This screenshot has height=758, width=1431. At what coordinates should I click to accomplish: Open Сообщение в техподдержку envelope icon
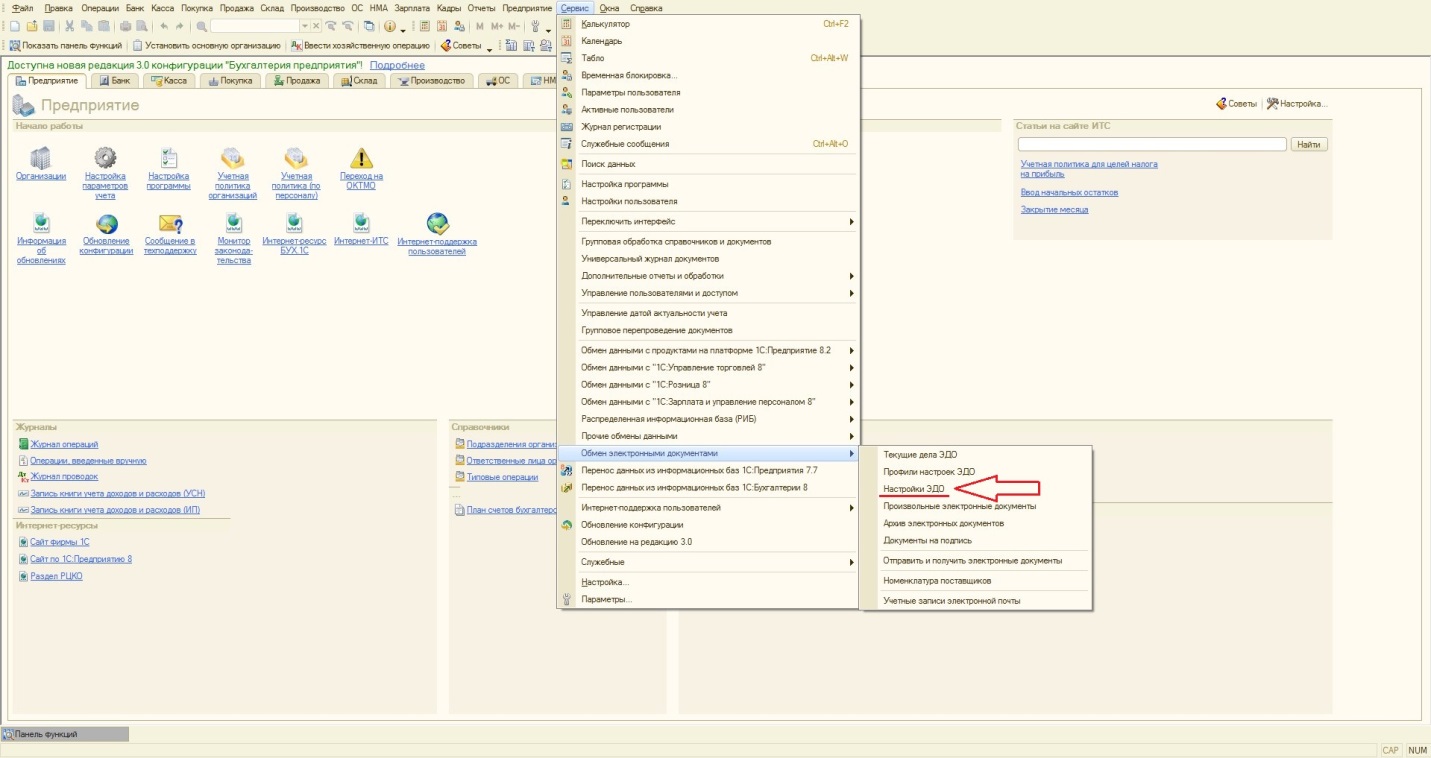click(x=170, y=223)
